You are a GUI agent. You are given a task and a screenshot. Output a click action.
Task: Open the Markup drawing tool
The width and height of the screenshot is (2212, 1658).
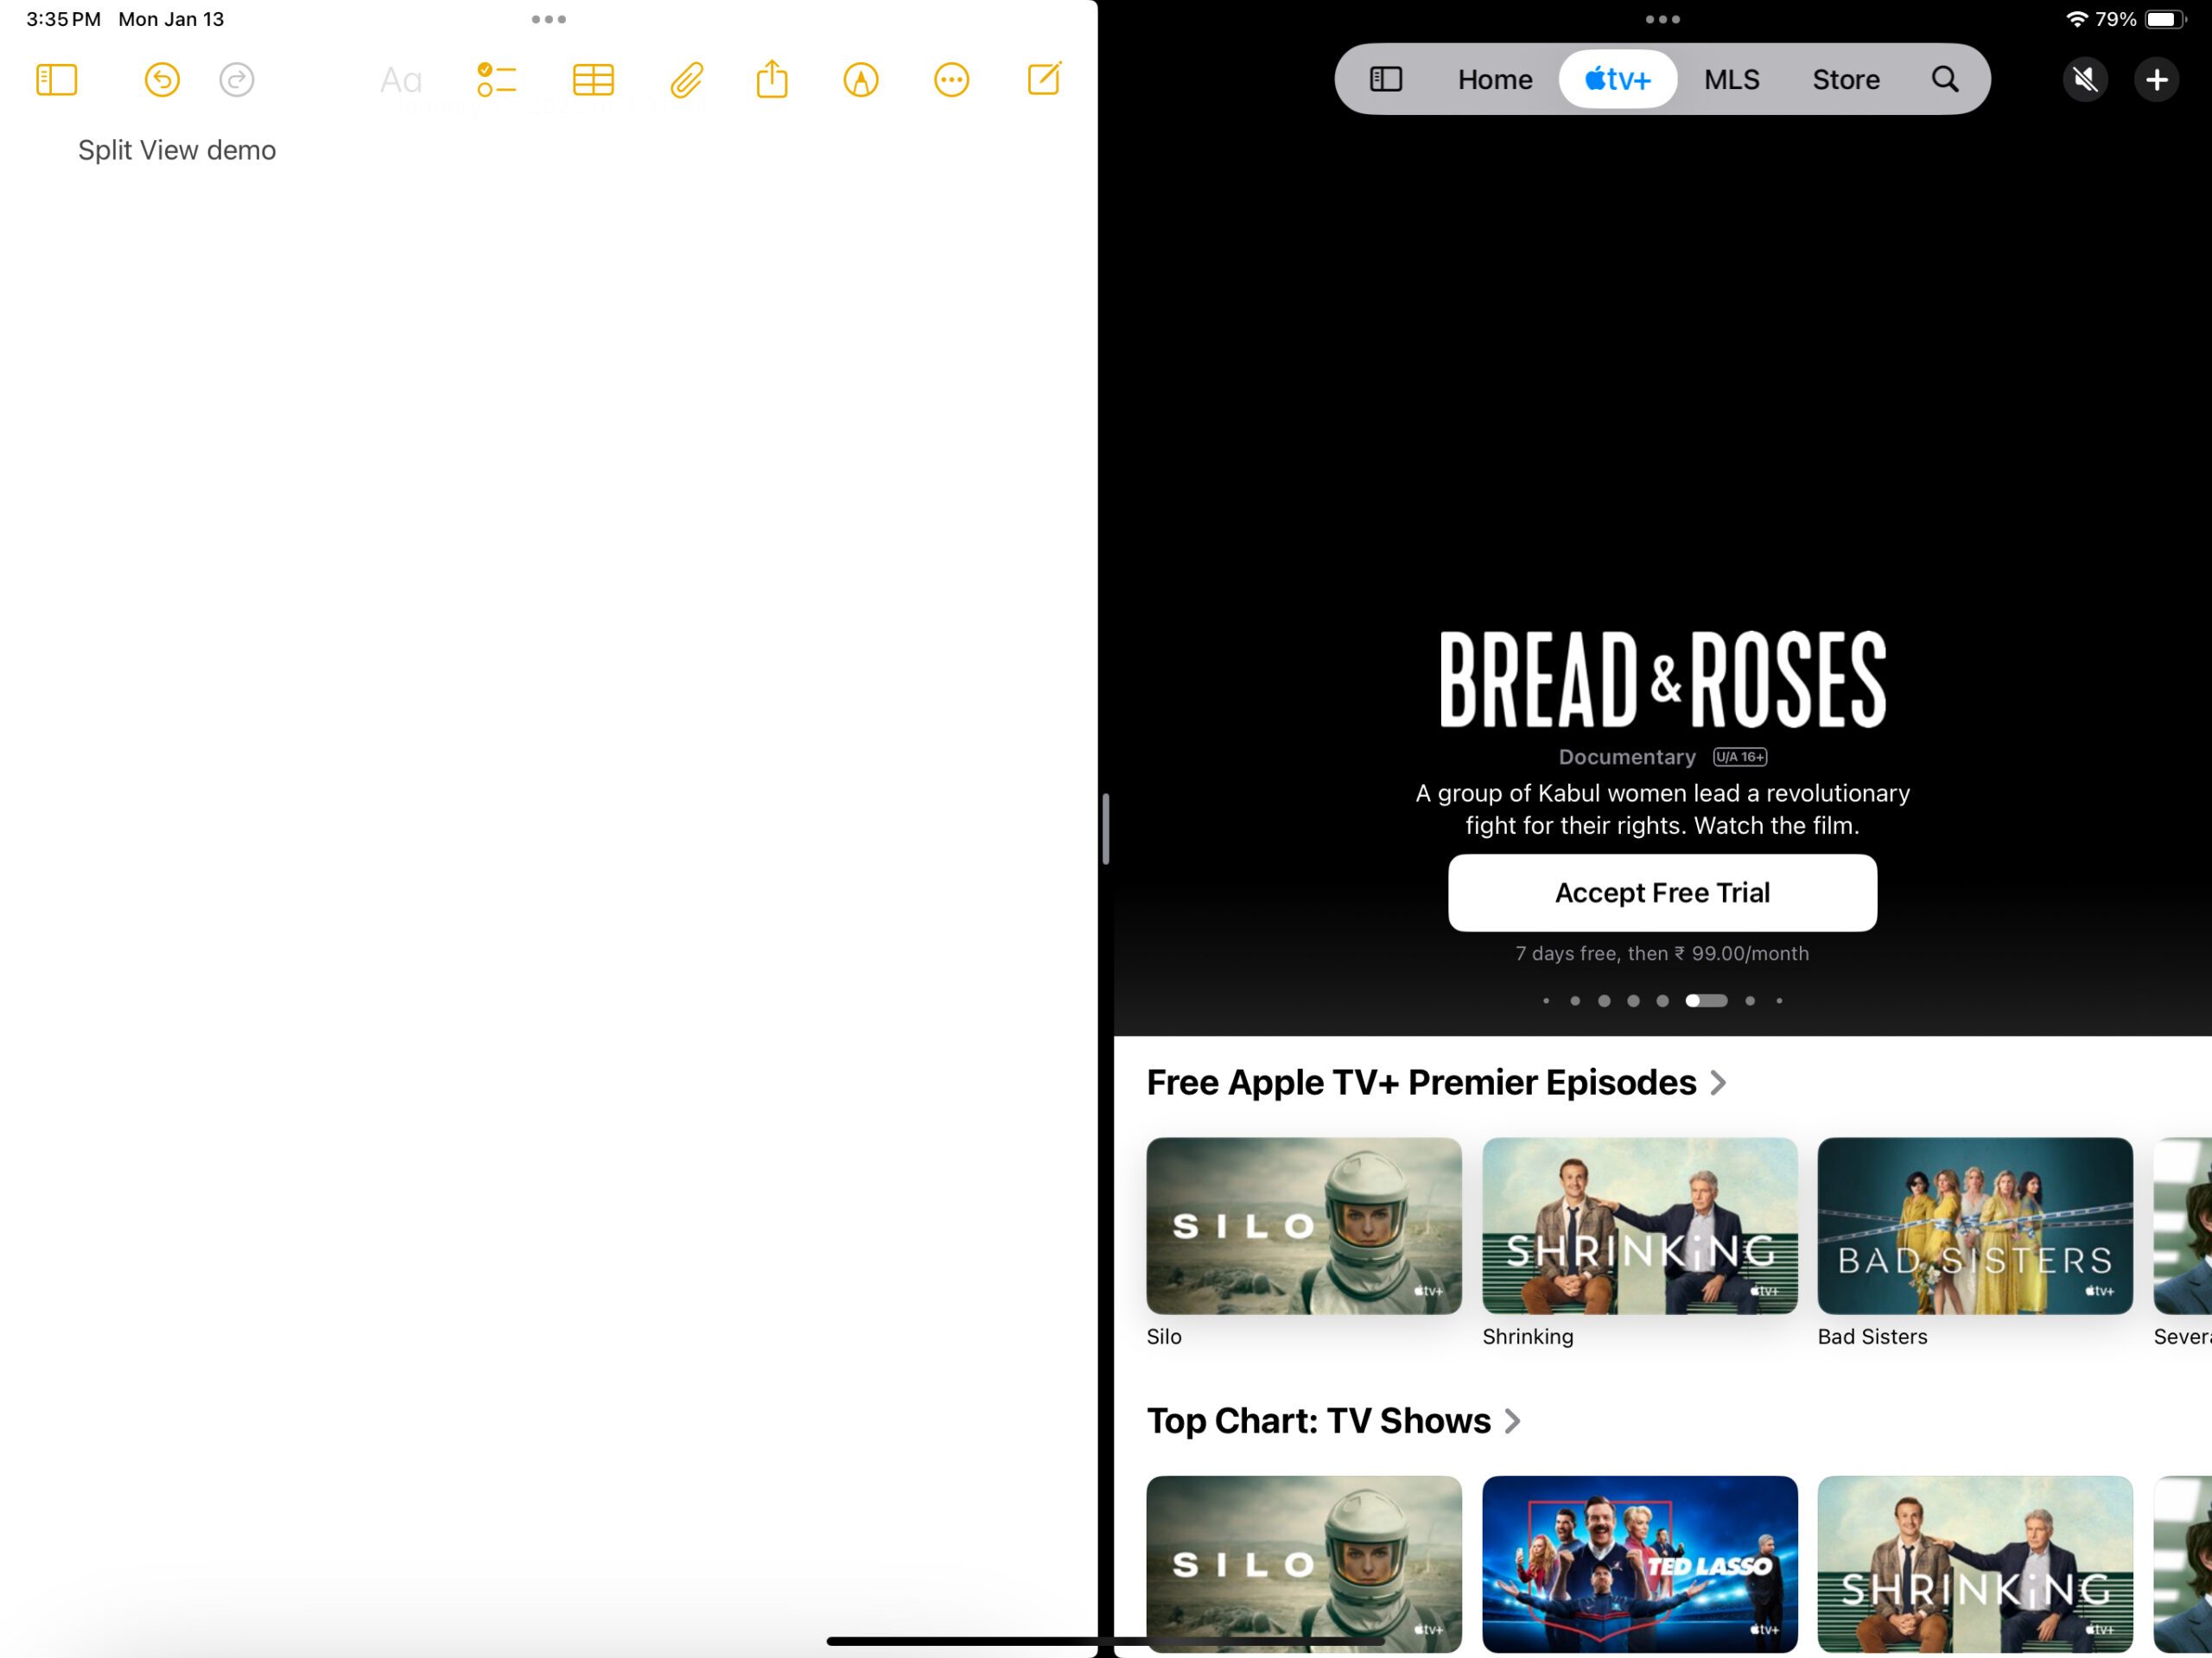point(860,80)
